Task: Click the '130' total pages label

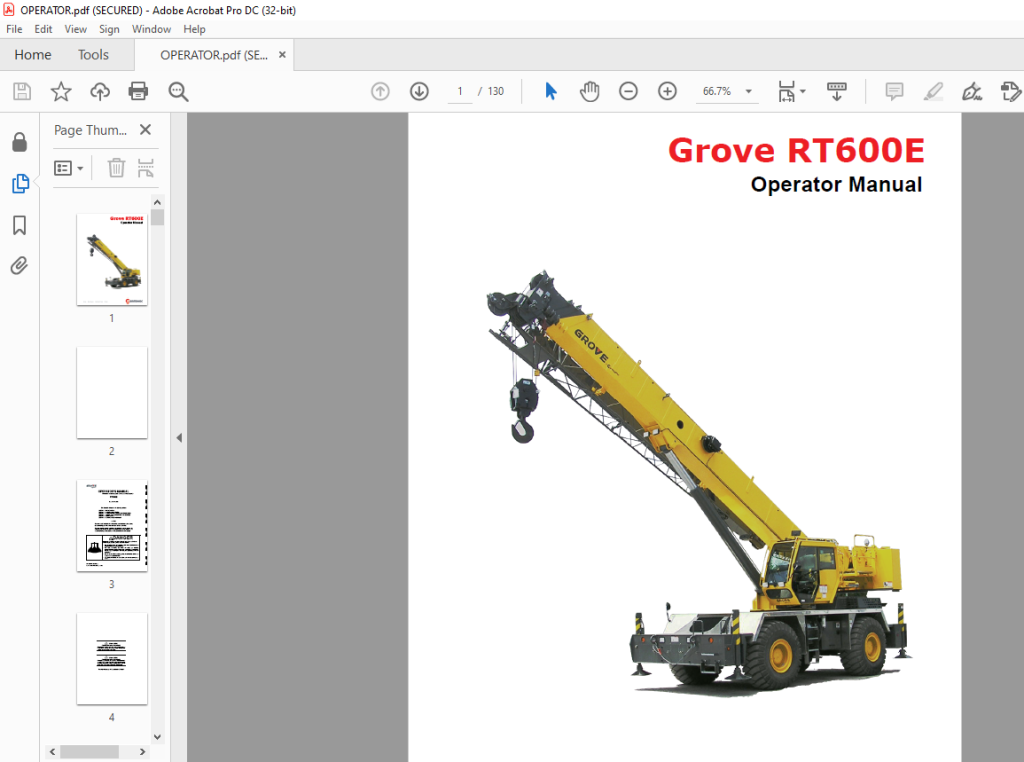Action: click(496, 91)
